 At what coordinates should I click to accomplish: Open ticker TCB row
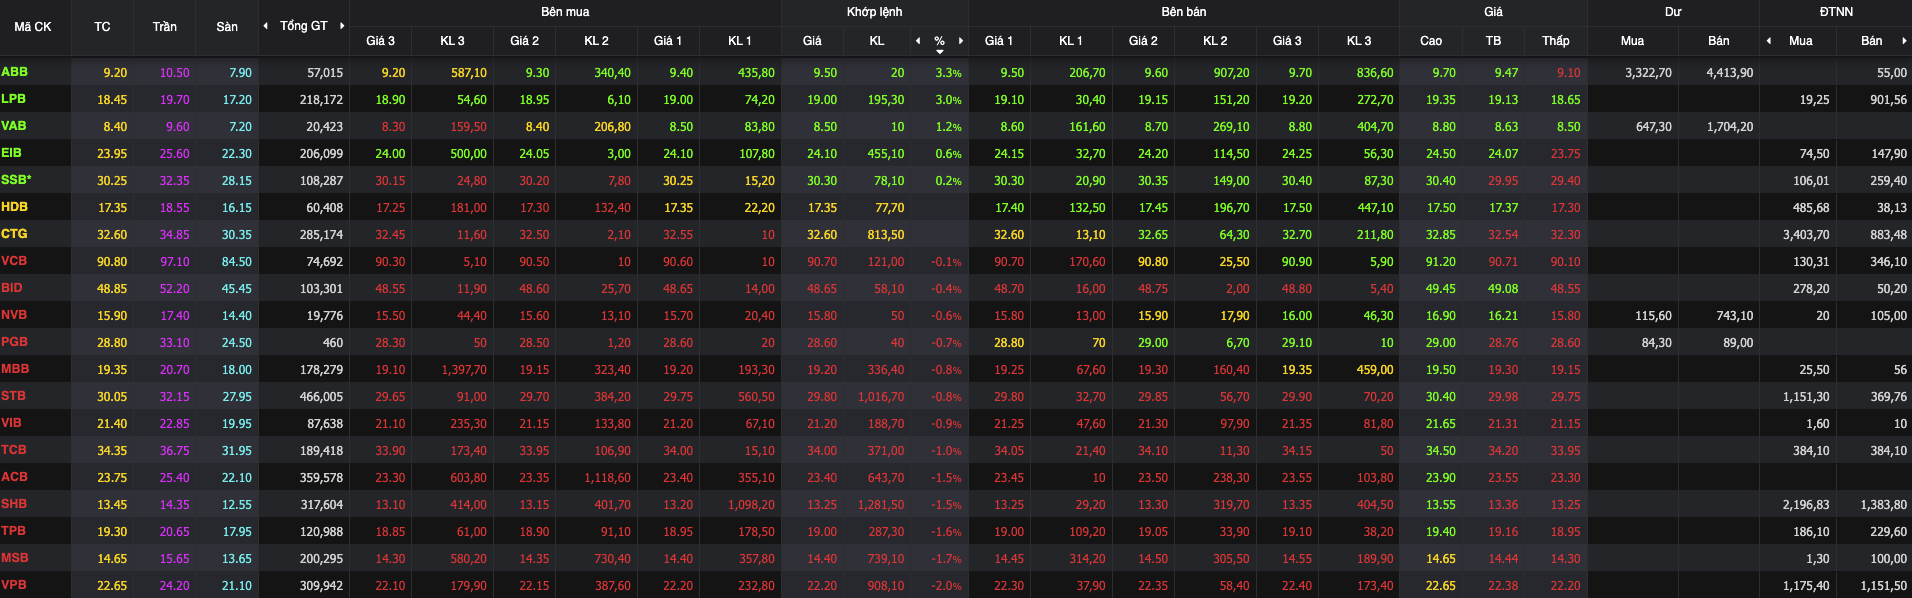click(14, 450)
